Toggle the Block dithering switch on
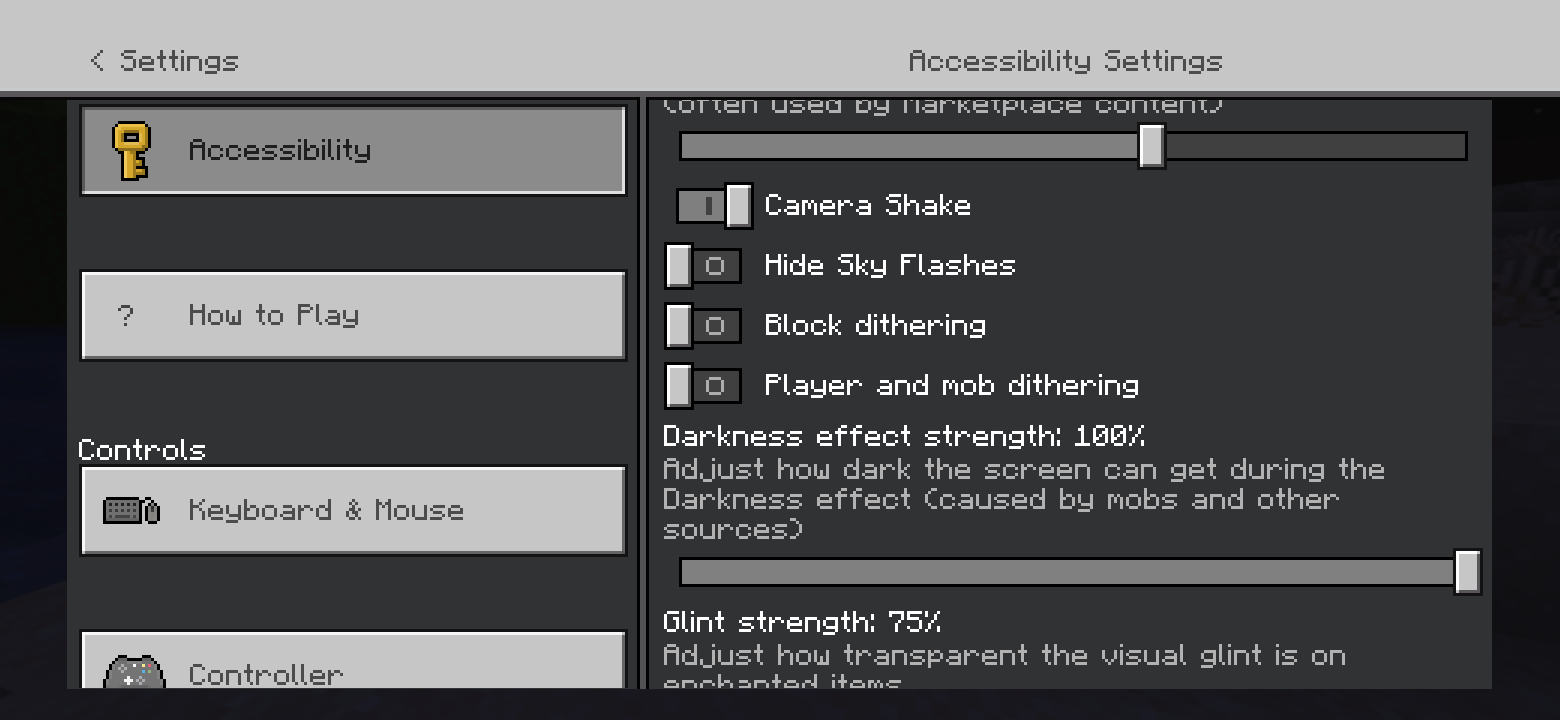1560x720 pixels. 703,326
